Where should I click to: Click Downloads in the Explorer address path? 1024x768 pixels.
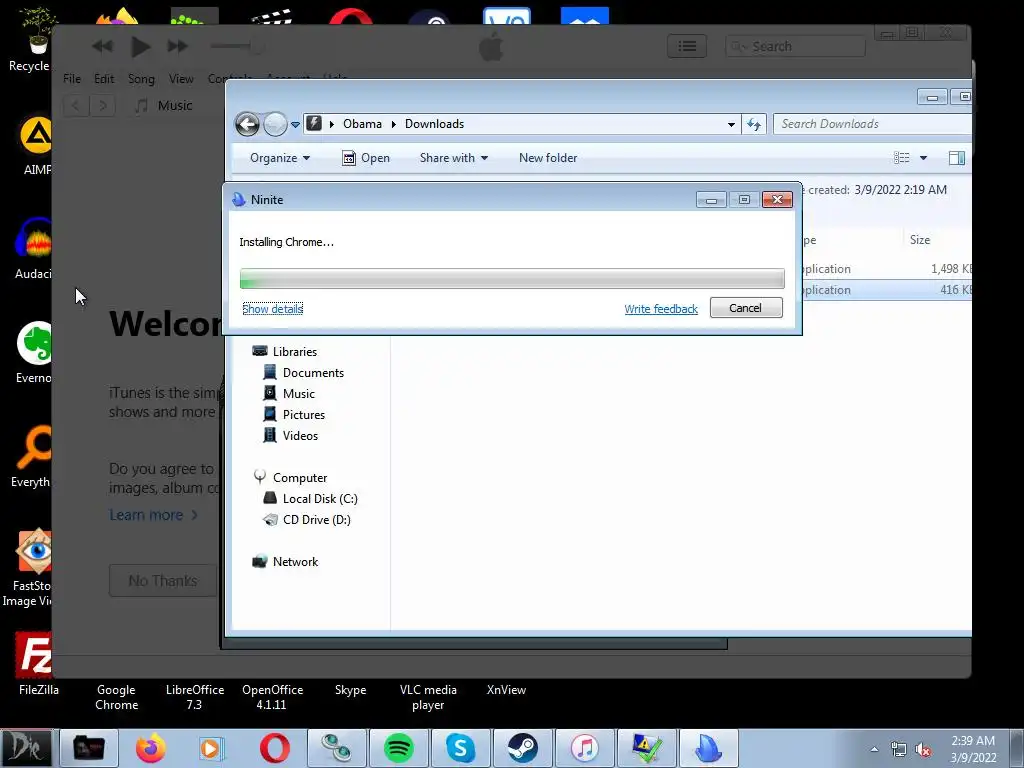pyautogui.click(x=434, y=123)
